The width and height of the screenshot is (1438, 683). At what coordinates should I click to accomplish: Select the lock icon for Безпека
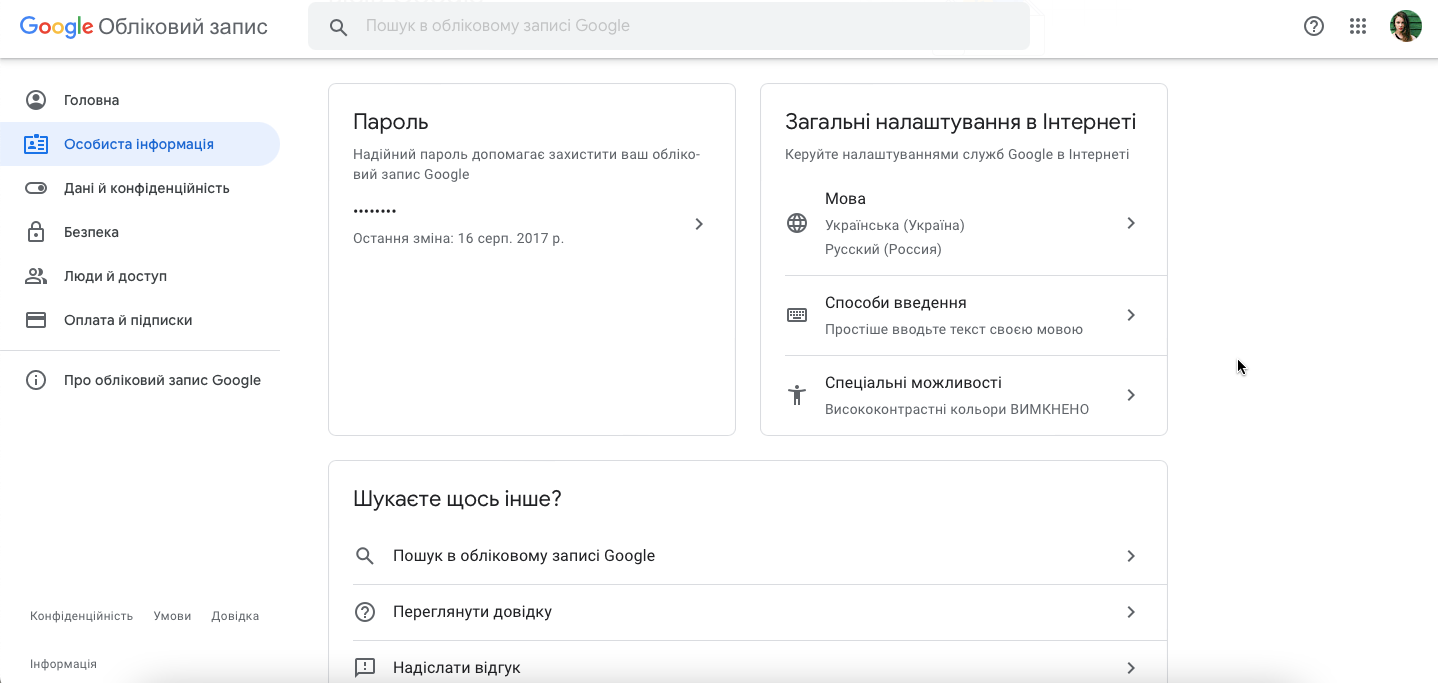36,231
